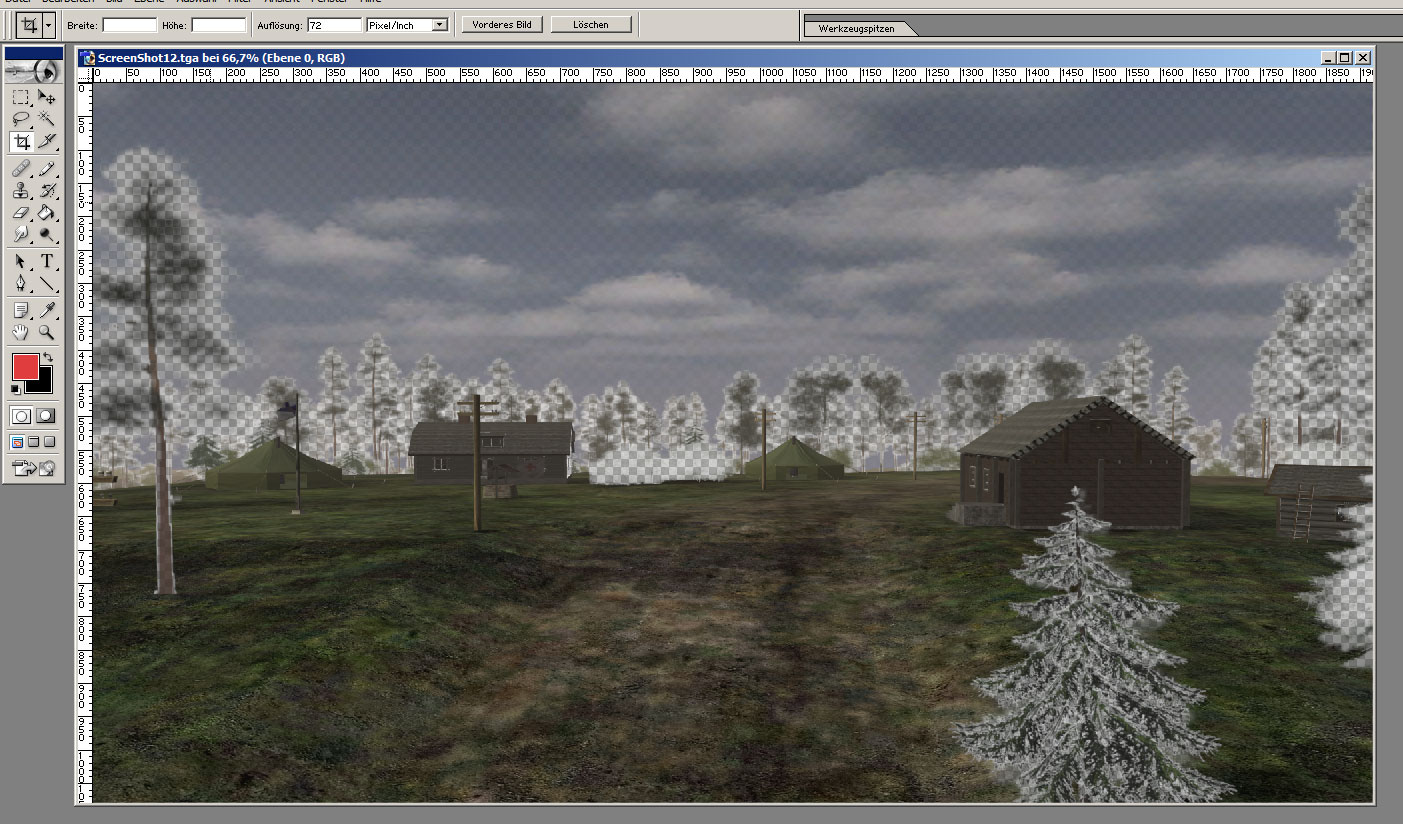The height and width of the screenshot is (824, 1403).
Task: Select the Notes tool
Action: (20, 310)
